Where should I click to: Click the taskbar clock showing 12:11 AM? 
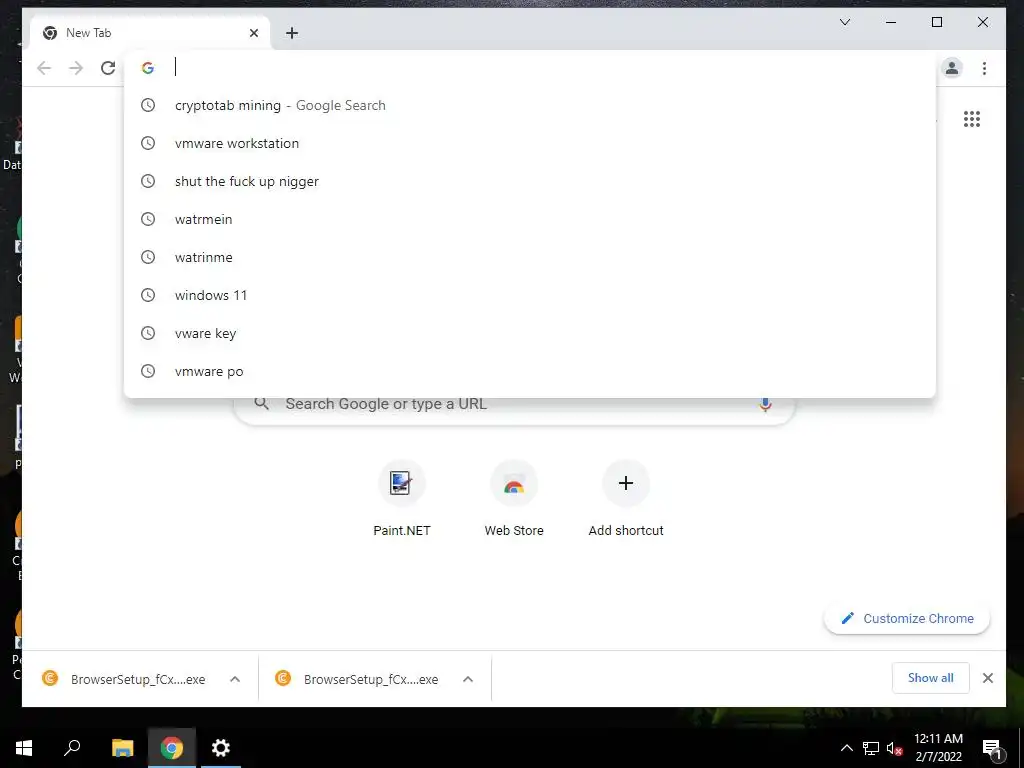click(x=938, y=748)
